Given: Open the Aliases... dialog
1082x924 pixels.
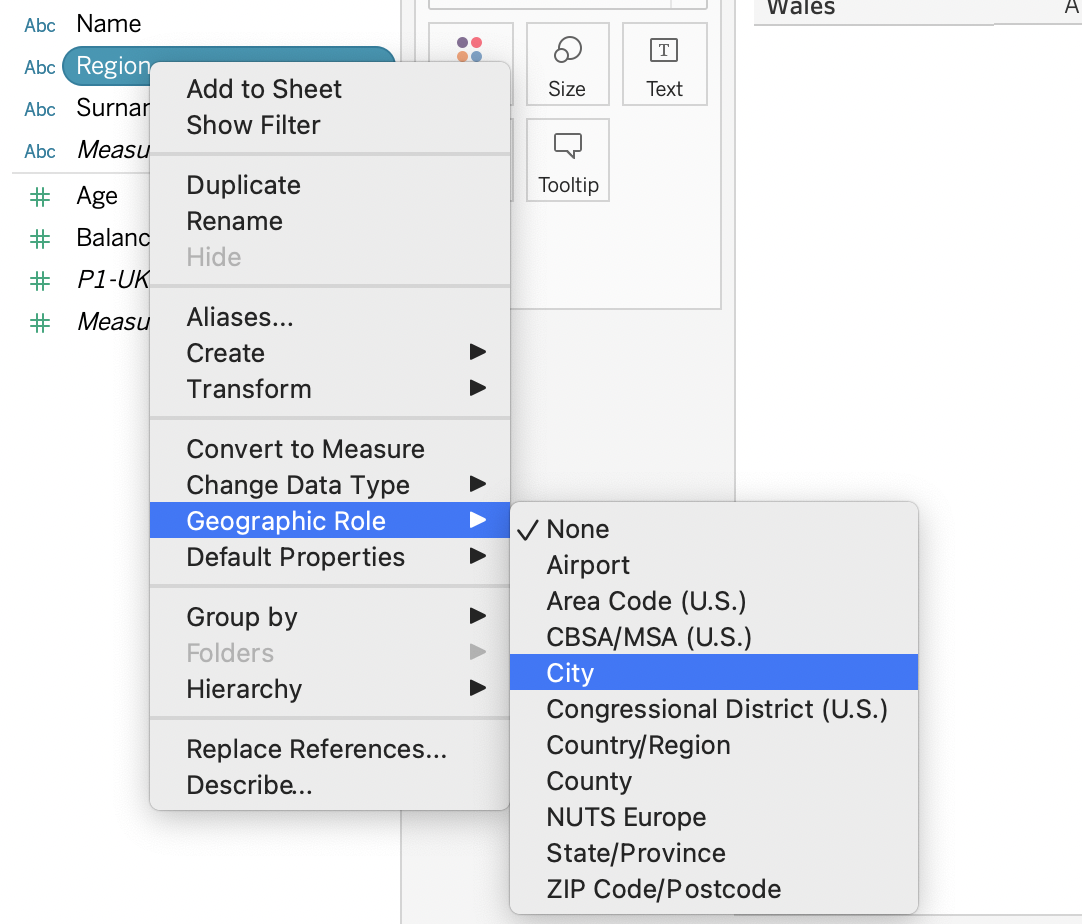Looking at the screenshot, I should tap(240, 317).
